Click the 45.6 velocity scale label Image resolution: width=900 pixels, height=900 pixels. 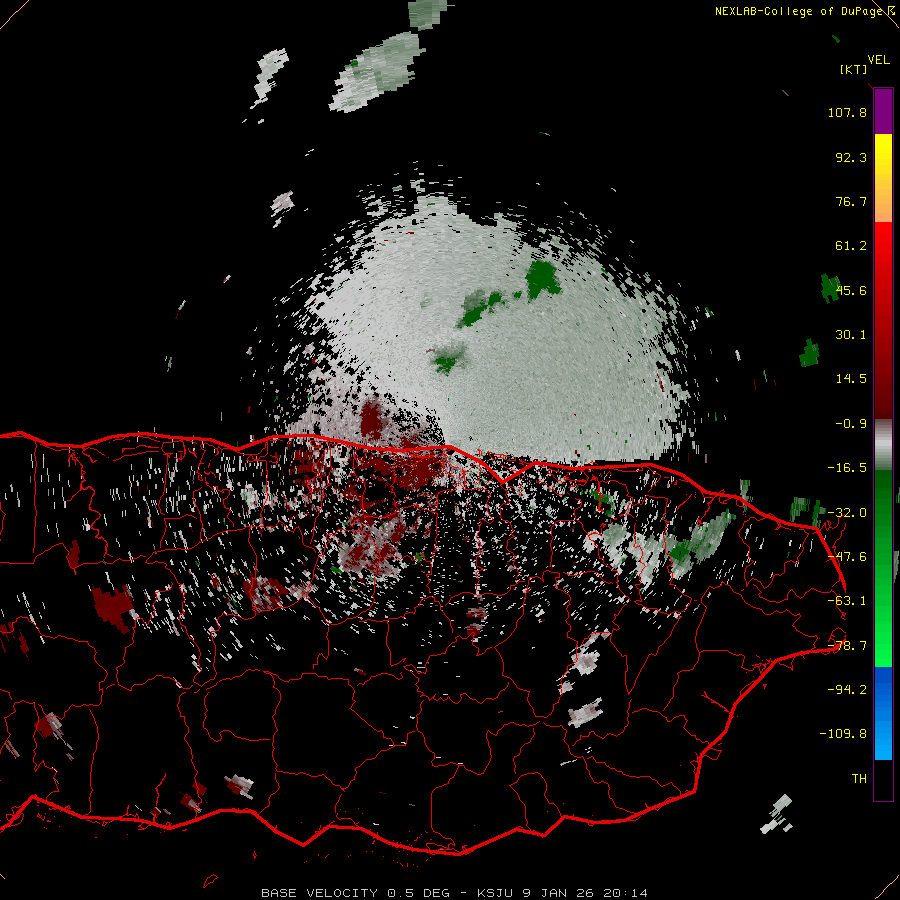(x=851, y=290)
